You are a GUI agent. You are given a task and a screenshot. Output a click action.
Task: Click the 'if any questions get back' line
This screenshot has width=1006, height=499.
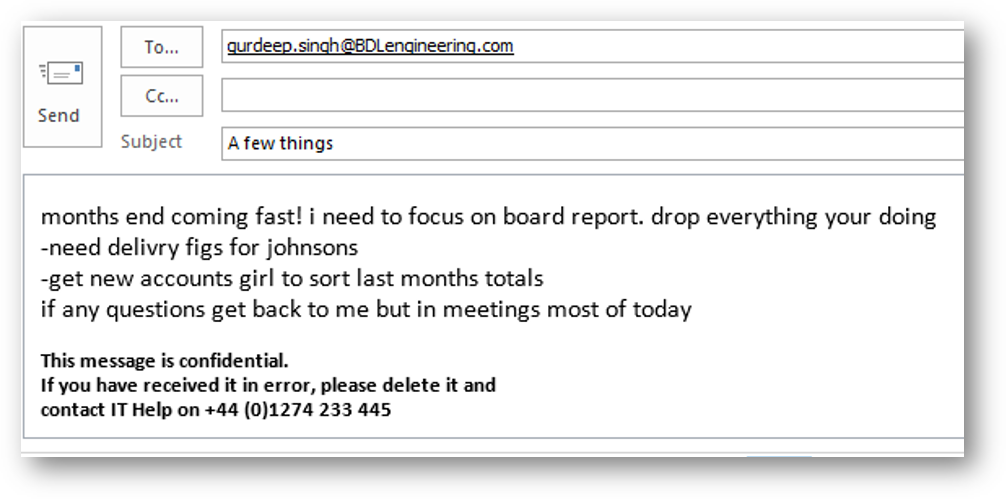click(366, 309)
